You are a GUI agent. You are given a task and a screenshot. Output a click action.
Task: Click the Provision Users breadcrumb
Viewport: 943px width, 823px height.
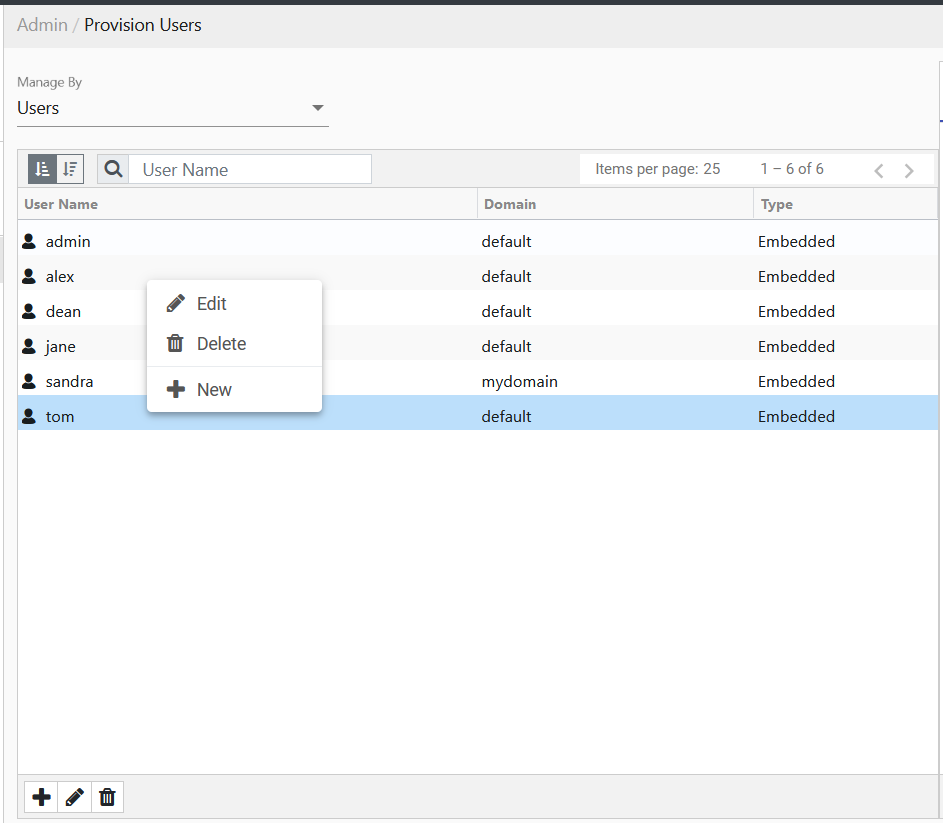[x=143, y=25]
